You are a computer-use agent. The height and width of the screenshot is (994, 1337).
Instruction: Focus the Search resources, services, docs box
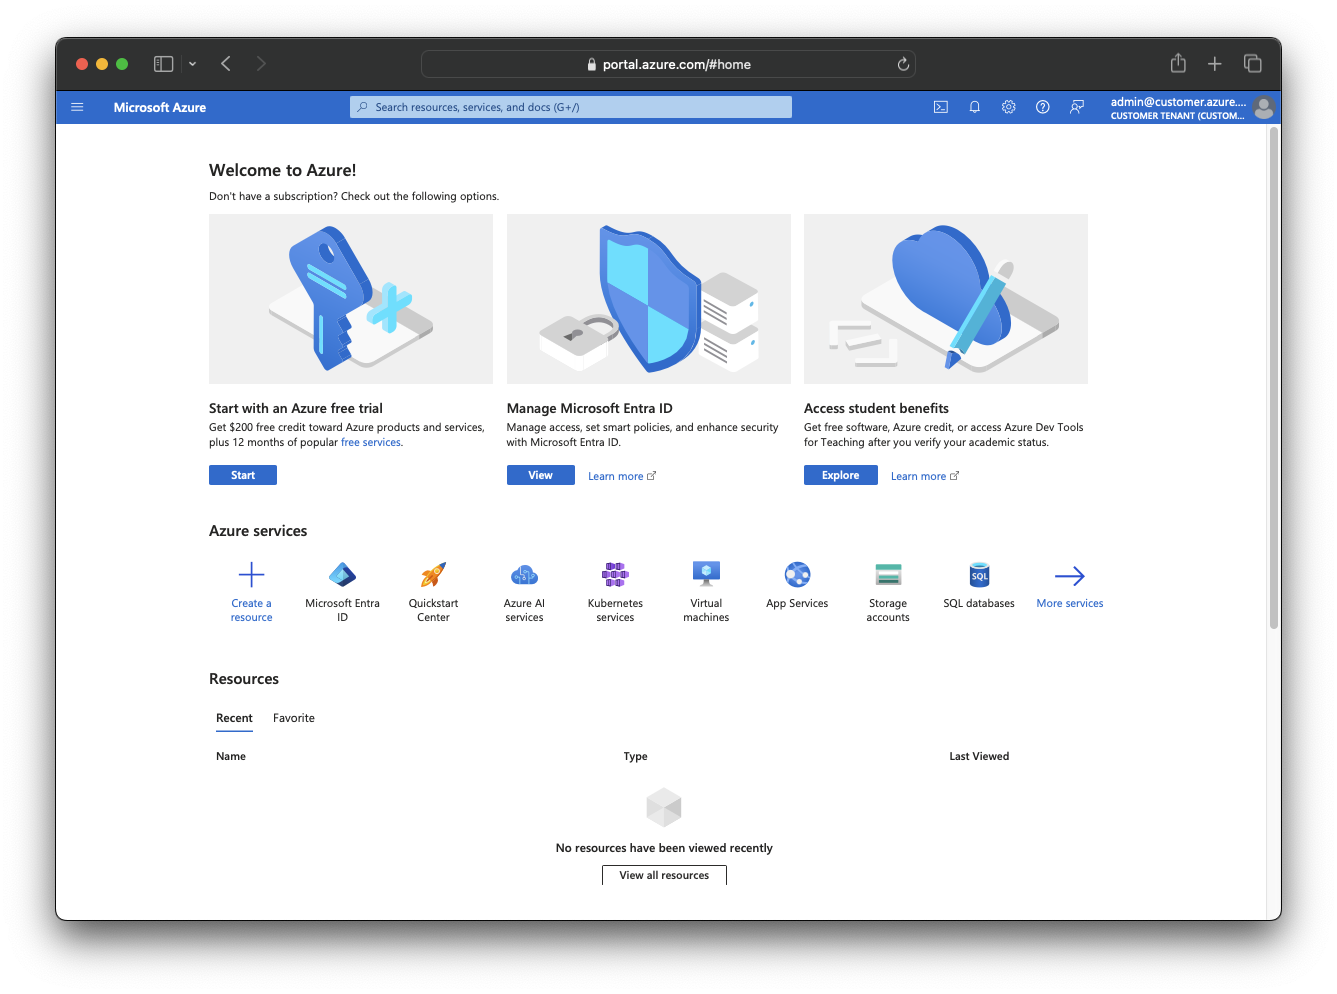[x=571, y=107]
